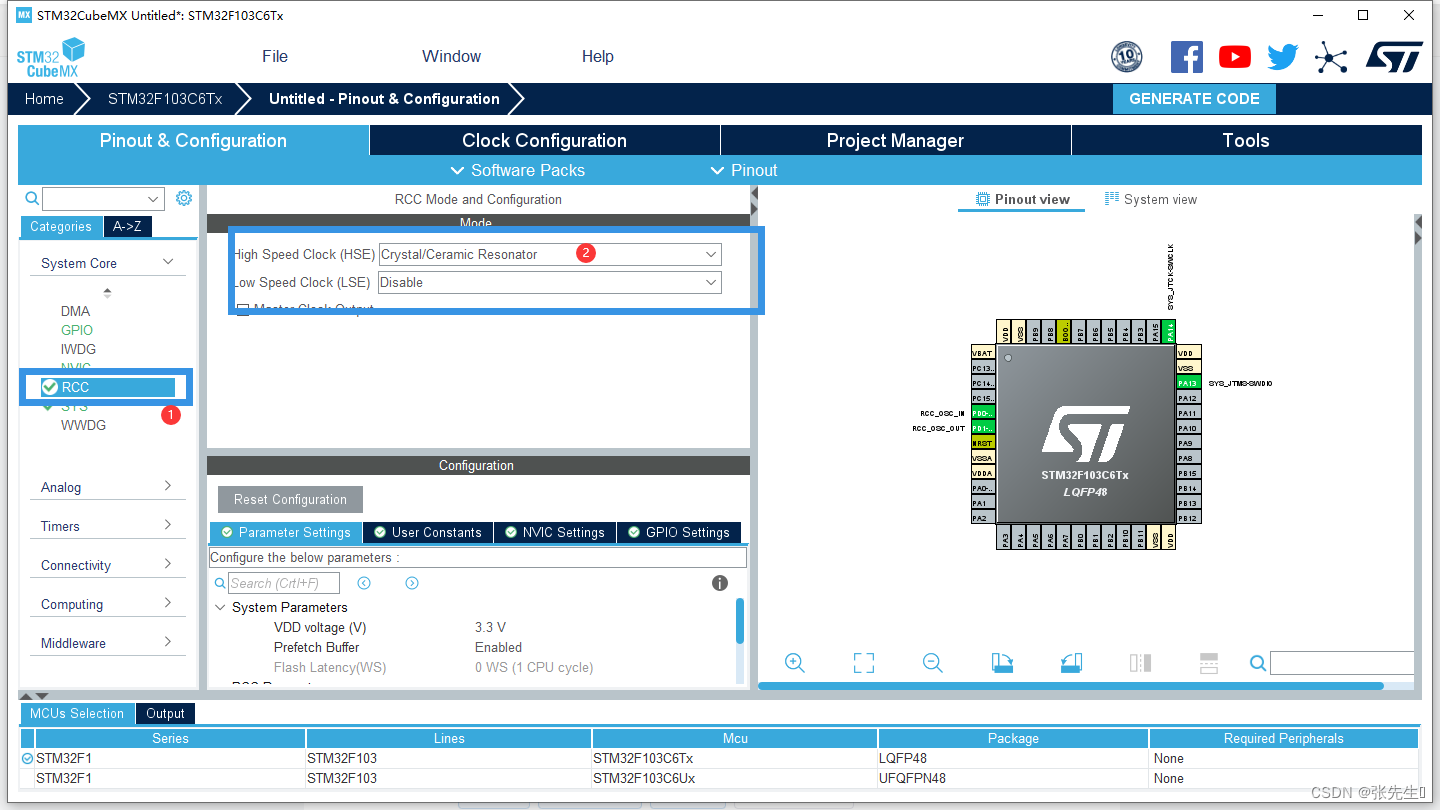The image size is (1440, 810).
Task: Zoom in on the pinout view
Action: click(x=795, y=663)
